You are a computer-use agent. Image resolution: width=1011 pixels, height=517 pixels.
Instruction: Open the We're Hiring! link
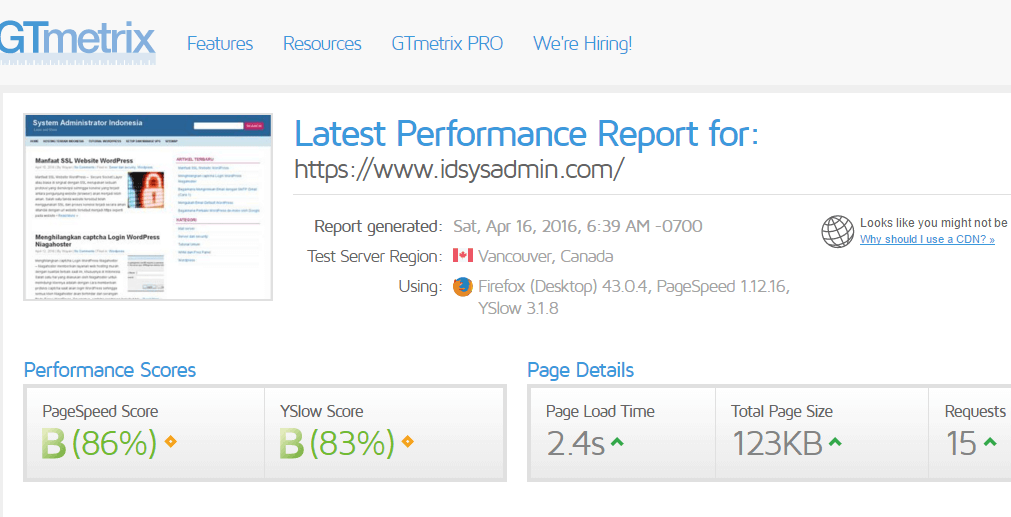coord(583,44)
